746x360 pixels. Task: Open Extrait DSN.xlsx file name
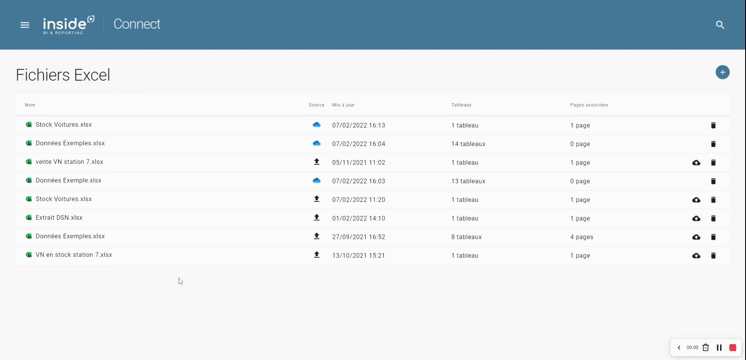point(59,217)
